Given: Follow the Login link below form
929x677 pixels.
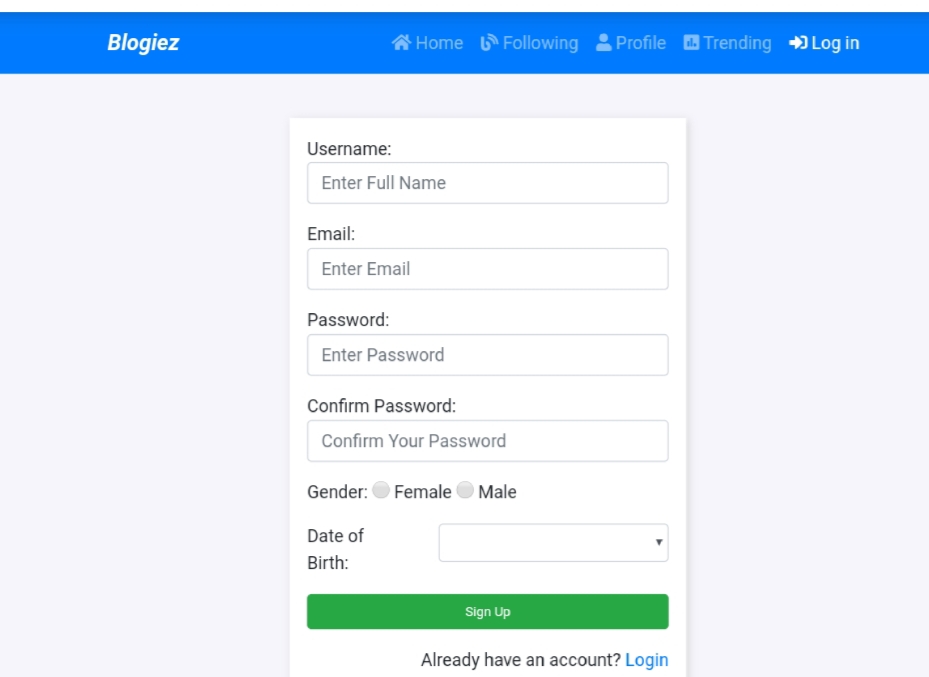Looking at the screenshot, I should [646, 660].
